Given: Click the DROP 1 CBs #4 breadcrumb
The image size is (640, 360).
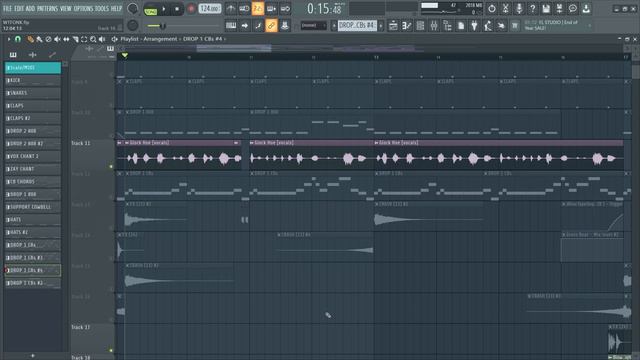Looking at the screenshot, I should click(202, 39).
